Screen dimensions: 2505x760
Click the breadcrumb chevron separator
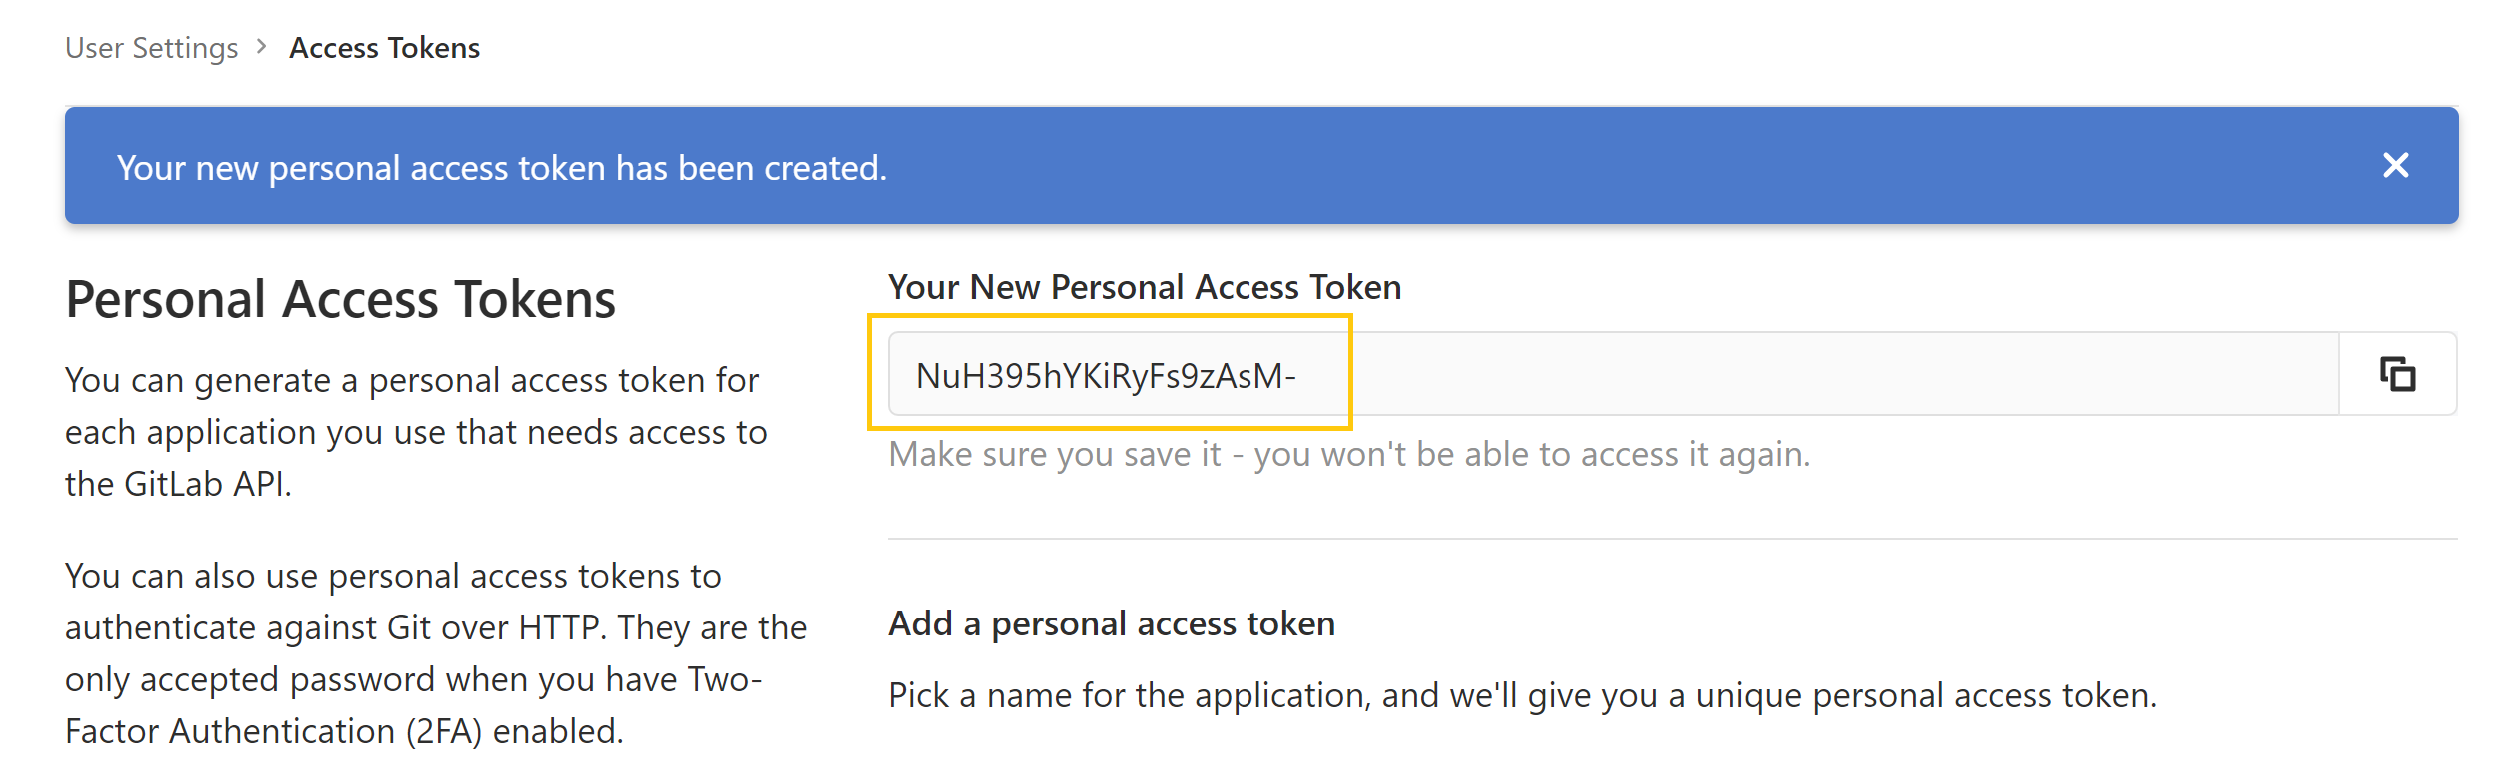click(x=262, y=47)
